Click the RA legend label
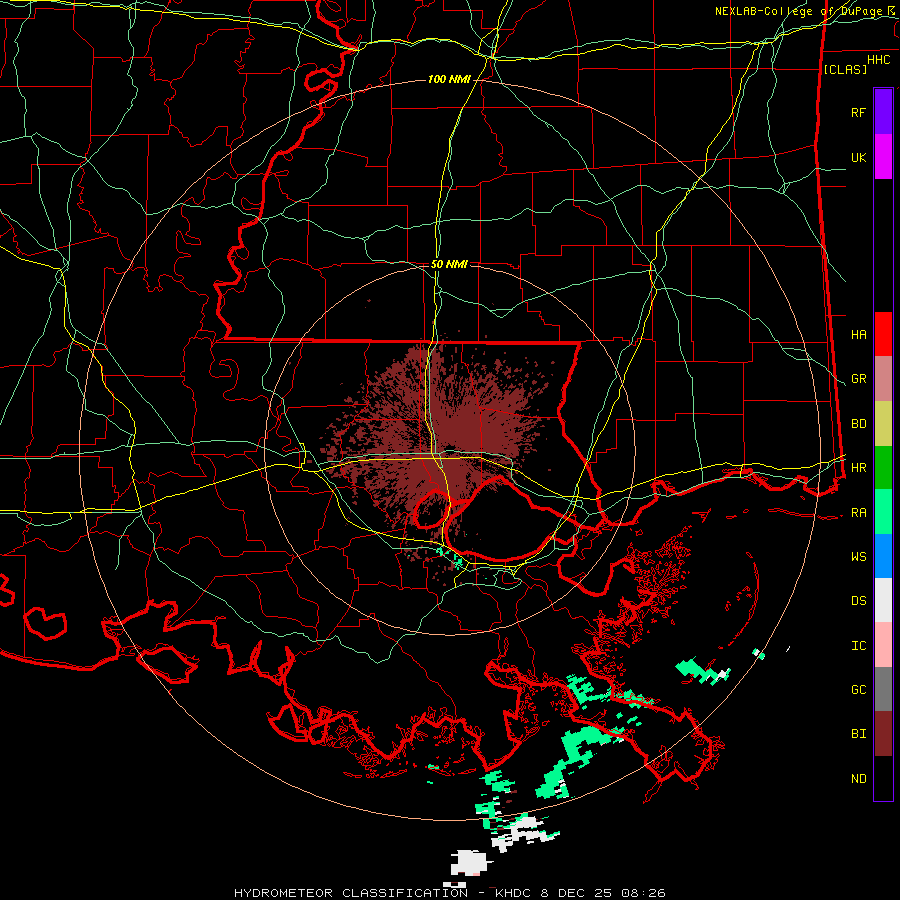This screenshot has width=900, height=900. coord(858,513)
